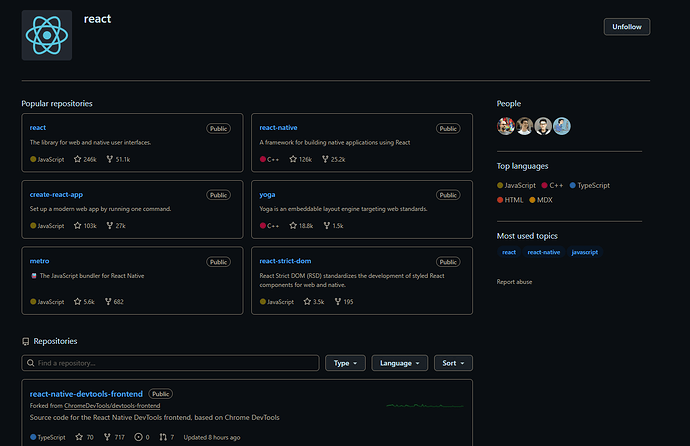Click first member avatar under People

tap(506, 126)
